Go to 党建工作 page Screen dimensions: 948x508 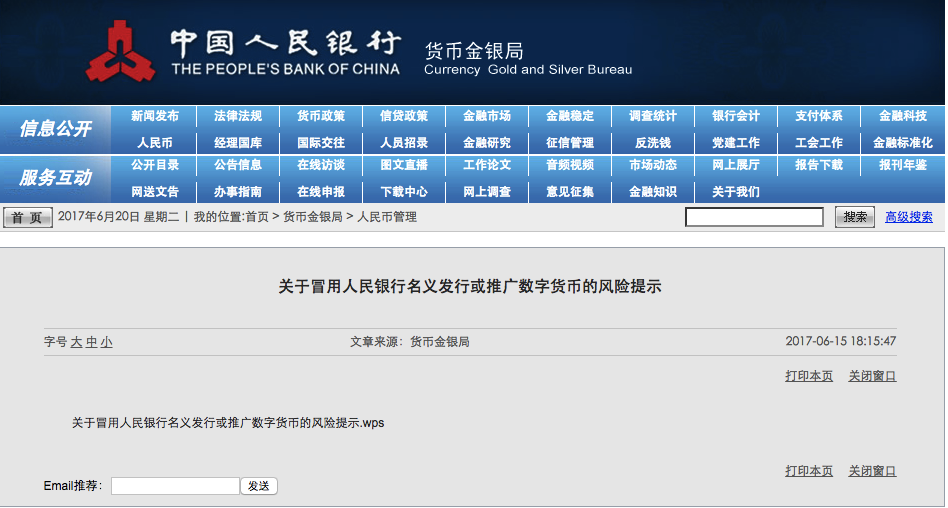736,143
